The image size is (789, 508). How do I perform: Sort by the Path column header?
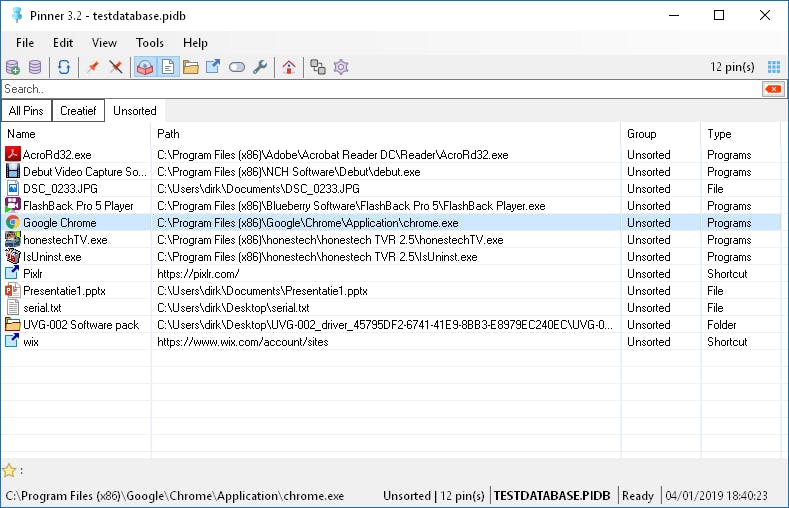pyautogui.click(x=386, y=134)
